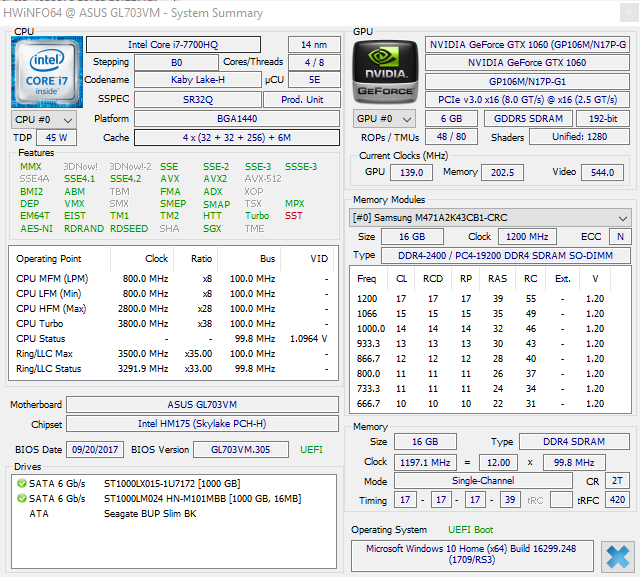The height and width of the screenshot is (577, 640).
Task: Click the module clock 1200 MHz value
Action: coord(527,237)
